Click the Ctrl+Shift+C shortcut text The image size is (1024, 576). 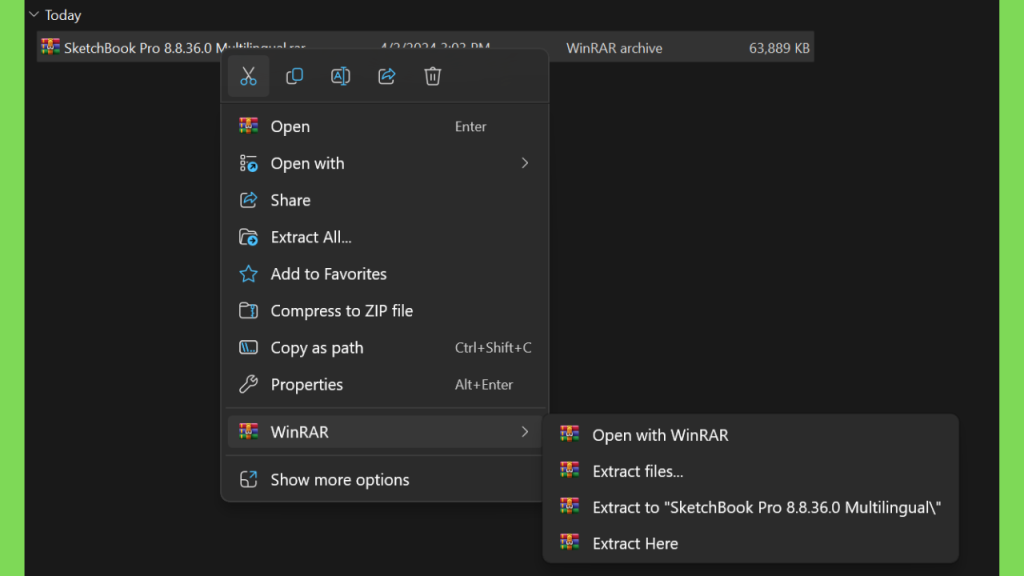click(493, 347)
